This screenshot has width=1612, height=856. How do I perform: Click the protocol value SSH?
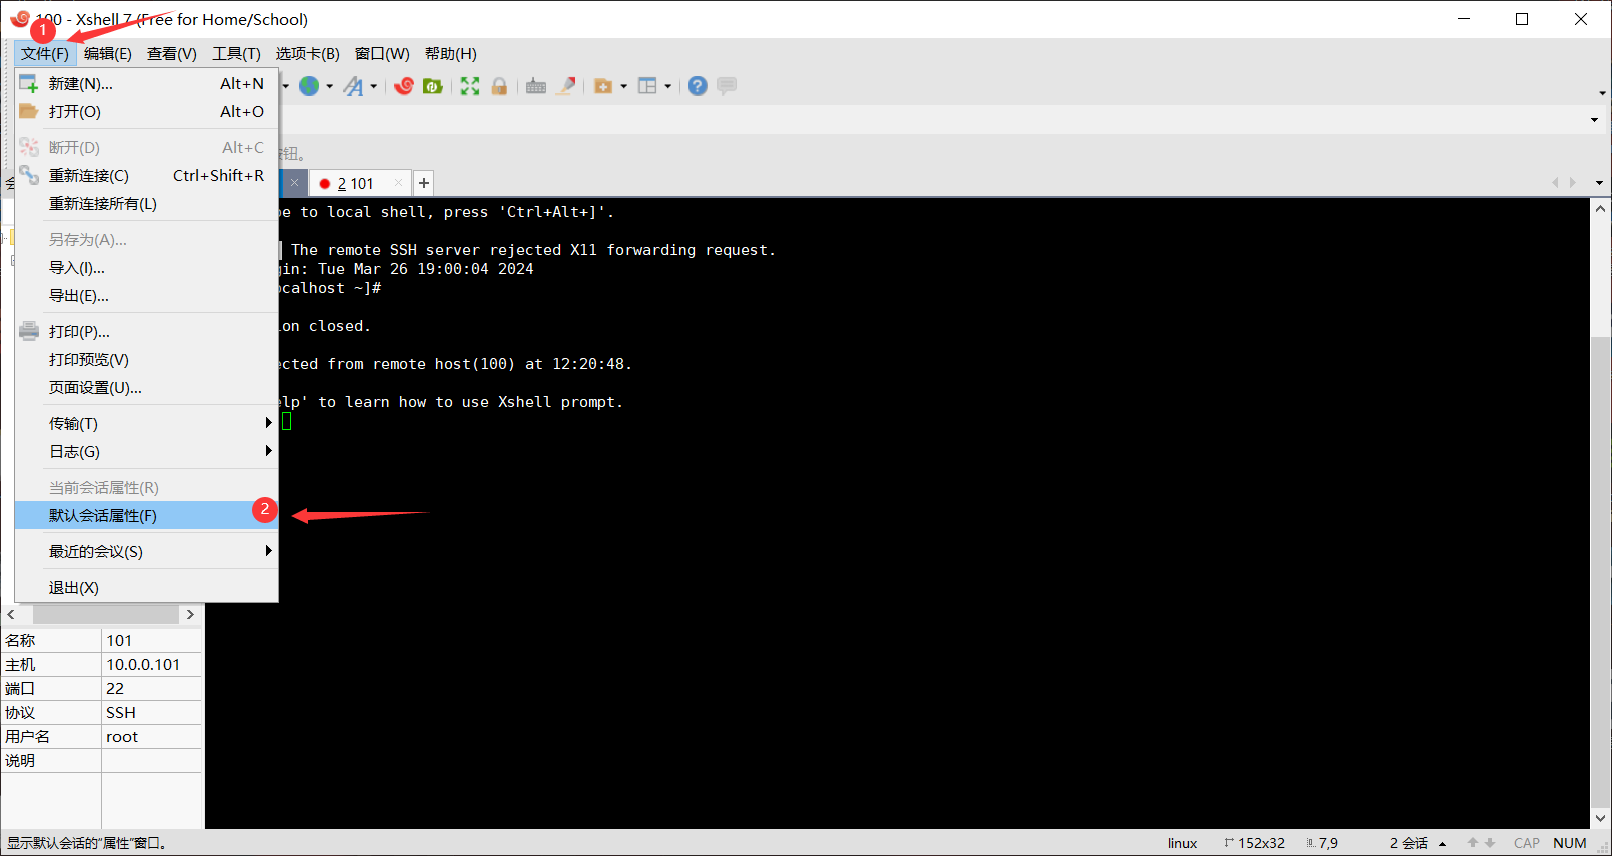pos(121,712)
